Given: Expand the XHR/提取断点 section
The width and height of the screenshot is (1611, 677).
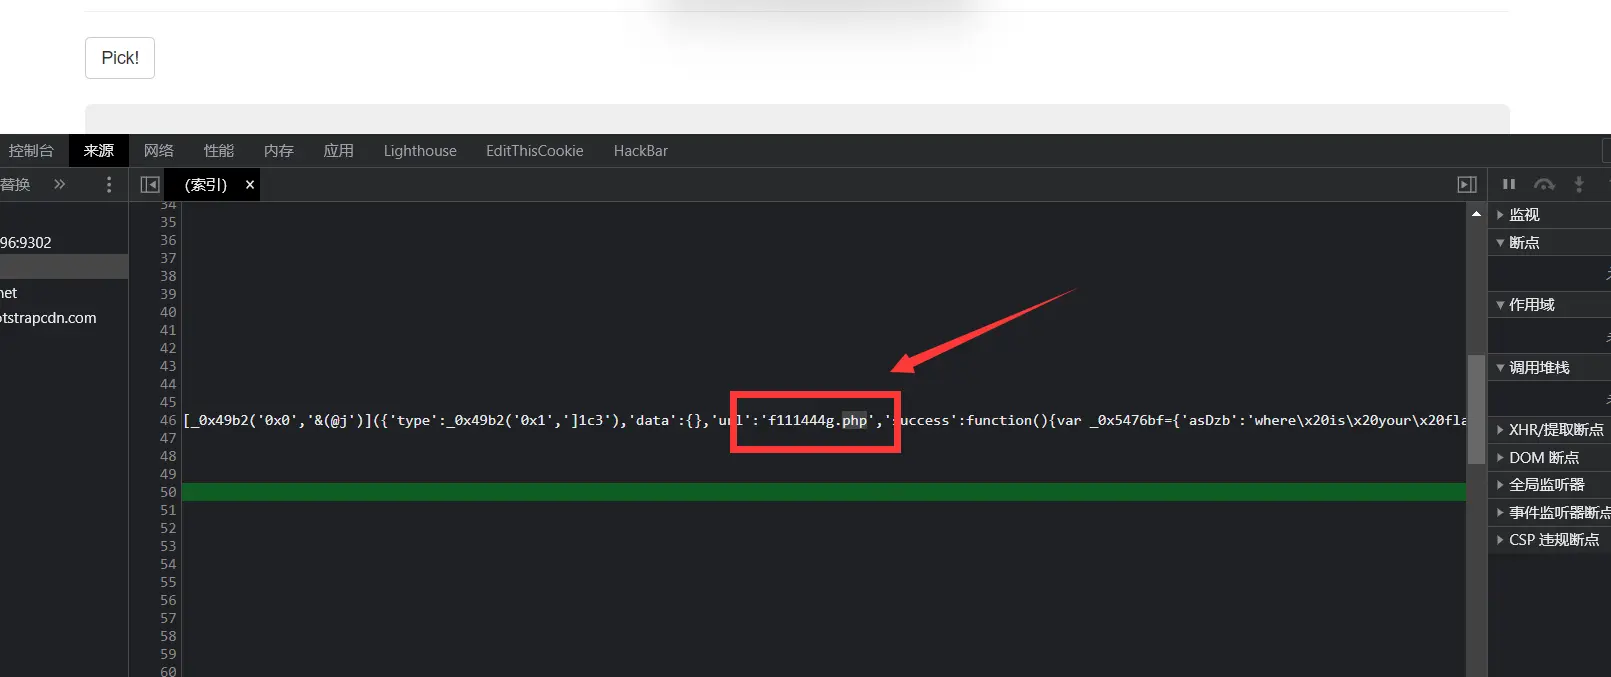Looking at the screenshot, I should click(x=1555, y=430).
